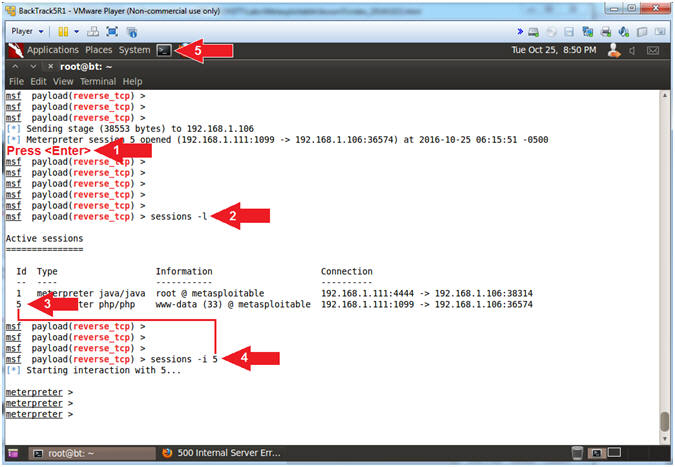Click scrollbar up arrow in terminal
Screen dimensions: 675x467
(665, 95)
